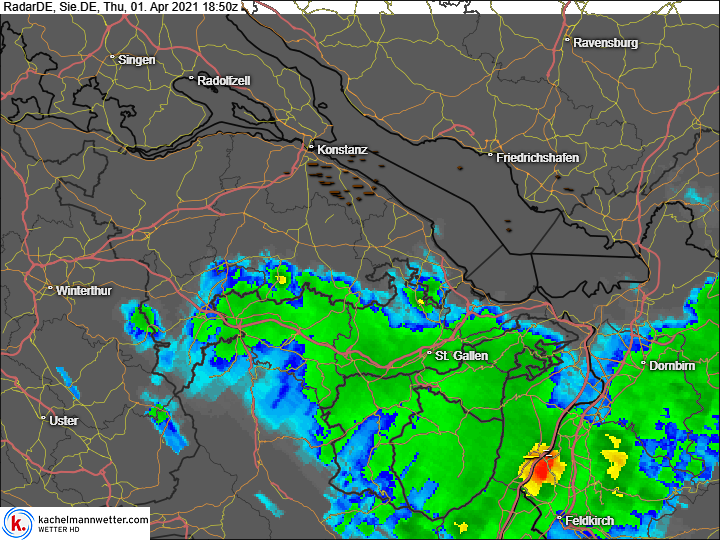Click the Winterthur city marker dot
Screen dimensions: 720x540
coord(51,289)
